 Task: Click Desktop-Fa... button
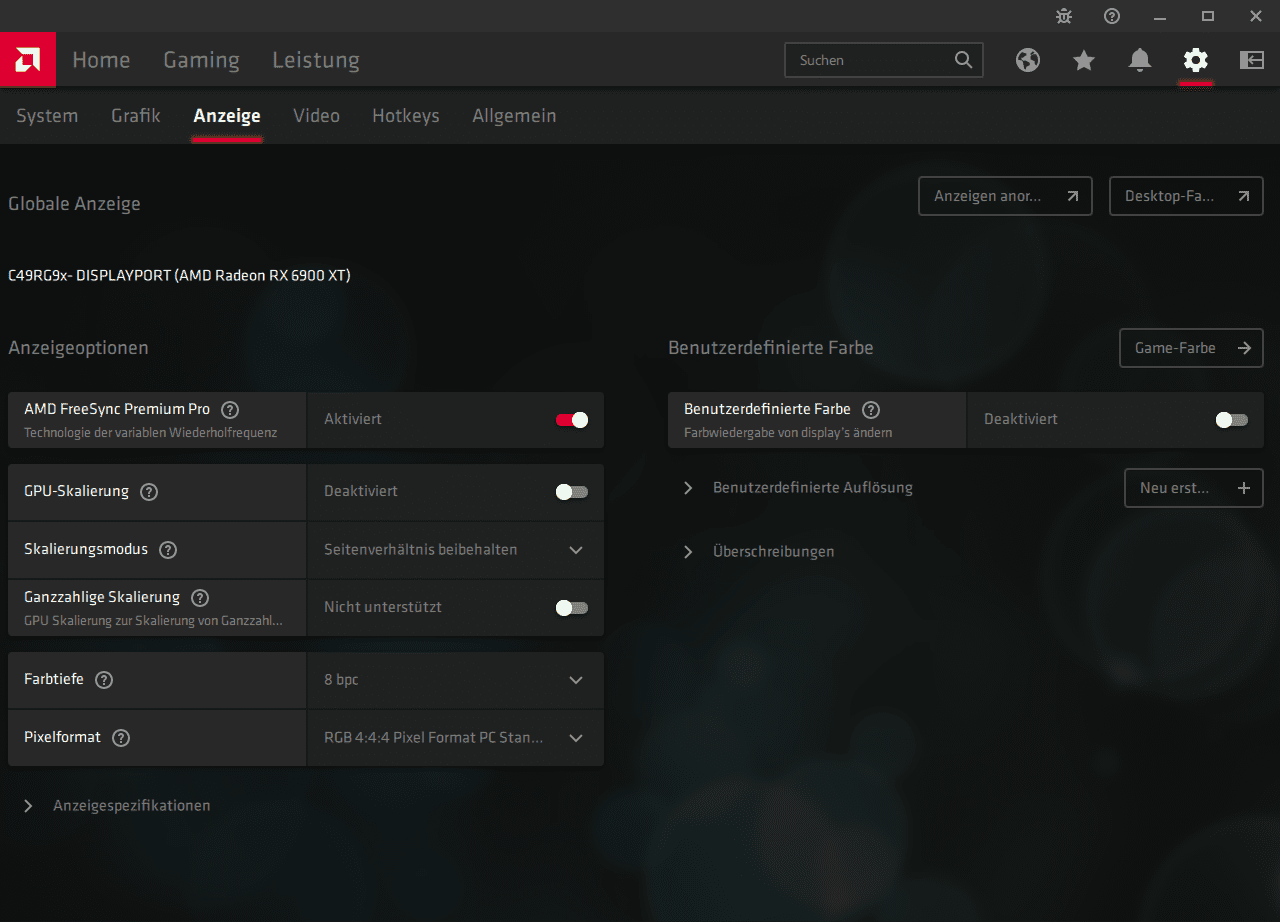coord(1186,196)
